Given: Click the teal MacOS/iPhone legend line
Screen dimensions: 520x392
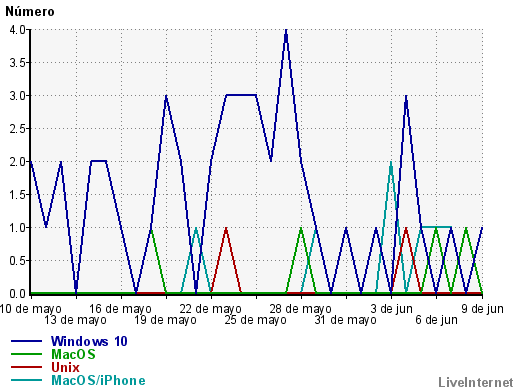Looking at the screenshot, I should (26, 380).
